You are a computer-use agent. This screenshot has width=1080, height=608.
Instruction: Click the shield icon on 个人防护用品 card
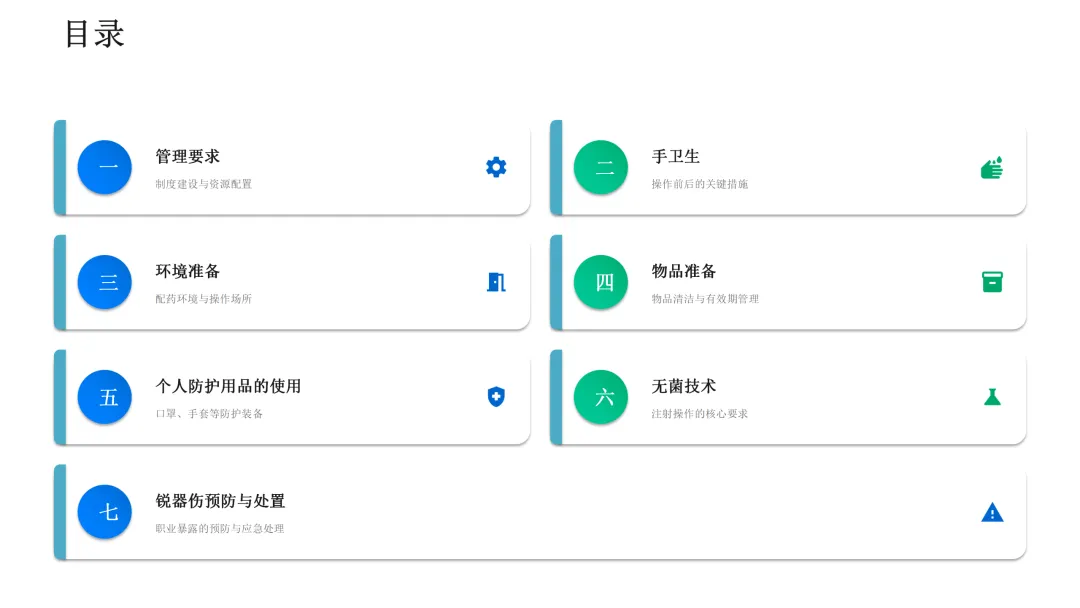(x=496, y=397)
